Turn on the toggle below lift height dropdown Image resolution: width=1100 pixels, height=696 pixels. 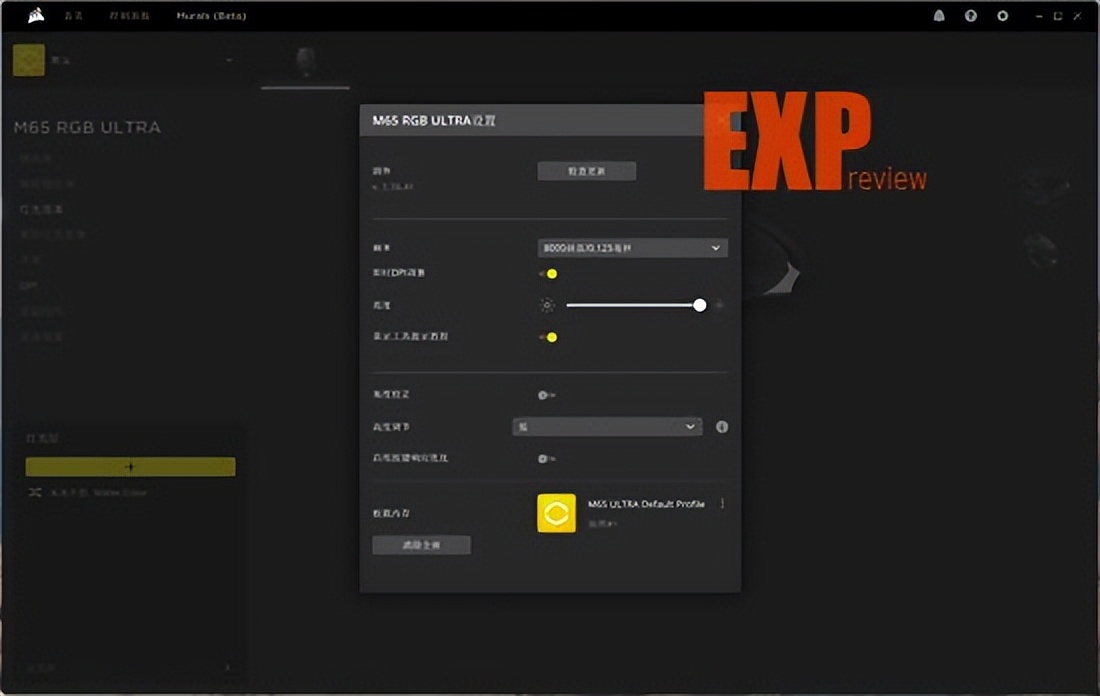546,458
